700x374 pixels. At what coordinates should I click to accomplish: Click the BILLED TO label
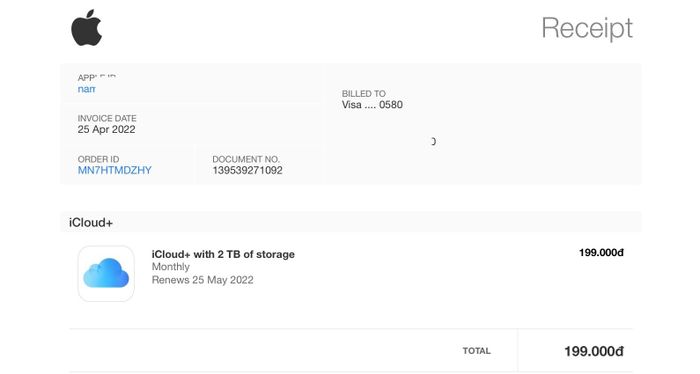[x=364, y=94]
